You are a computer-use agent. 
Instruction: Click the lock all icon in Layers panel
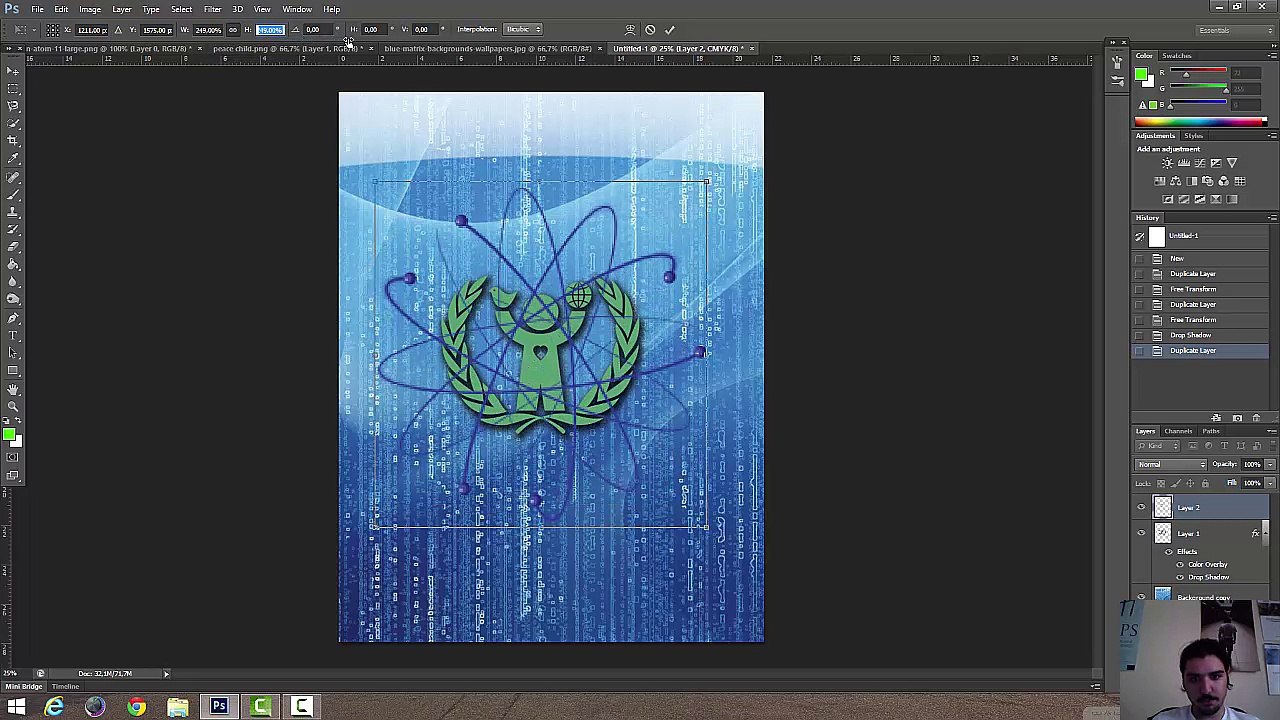(x=1205, y=483)
